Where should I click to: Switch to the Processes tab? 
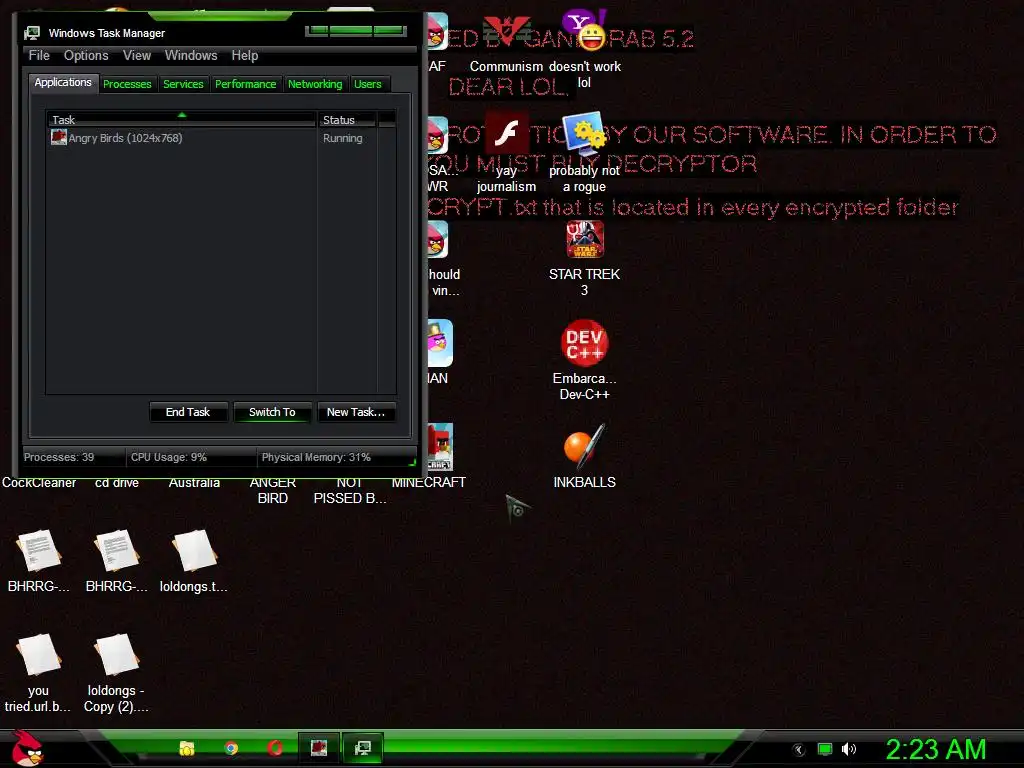coord(127,84)
